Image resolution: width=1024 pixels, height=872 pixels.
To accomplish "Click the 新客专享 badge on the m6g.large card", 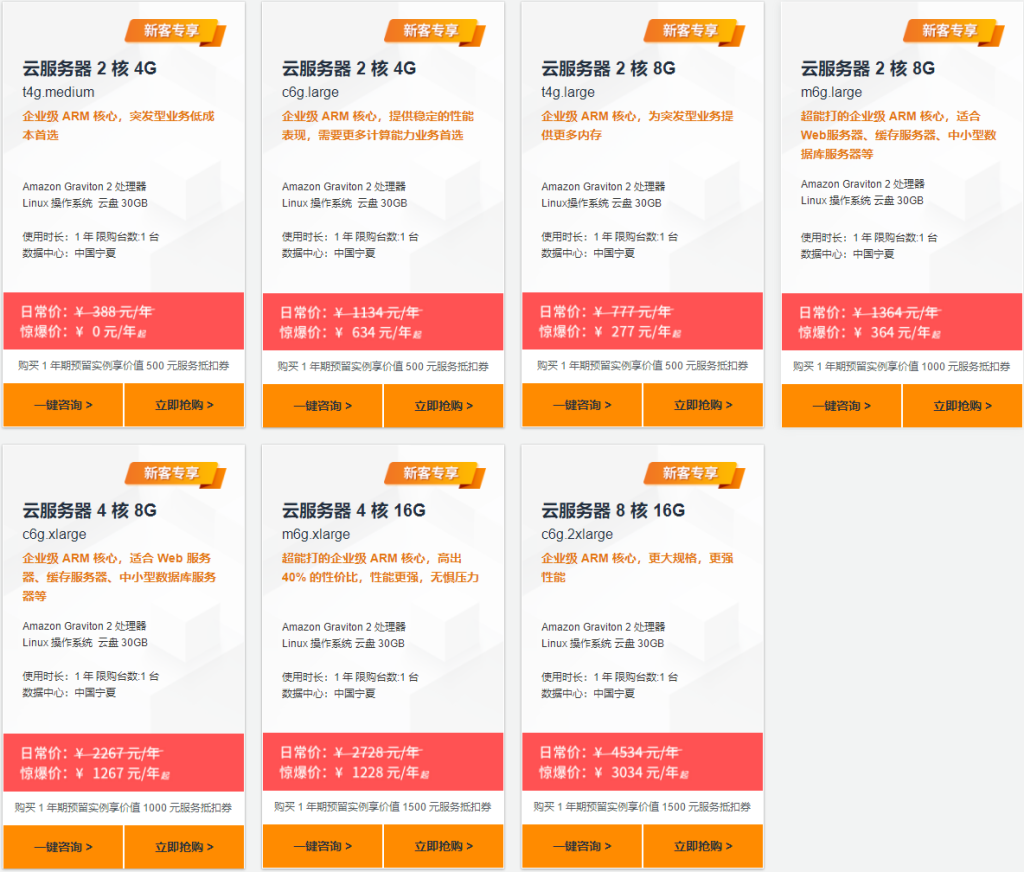I will pos(949,31).
